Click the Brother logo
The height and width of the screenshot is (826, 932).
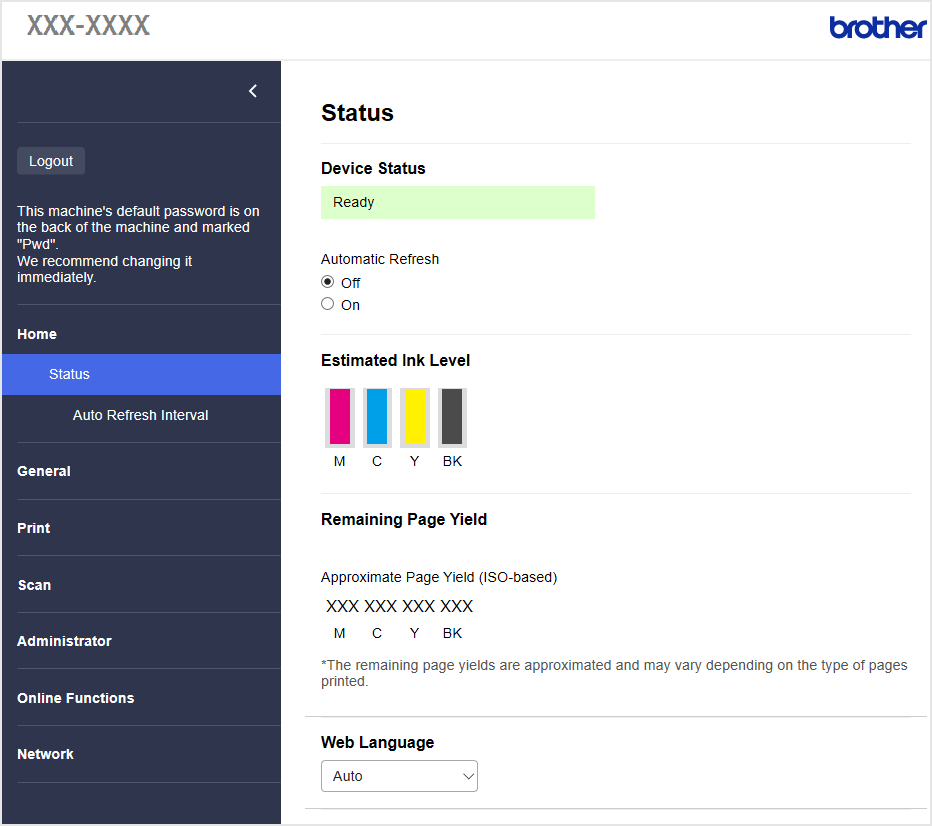(x=877, y=27)
